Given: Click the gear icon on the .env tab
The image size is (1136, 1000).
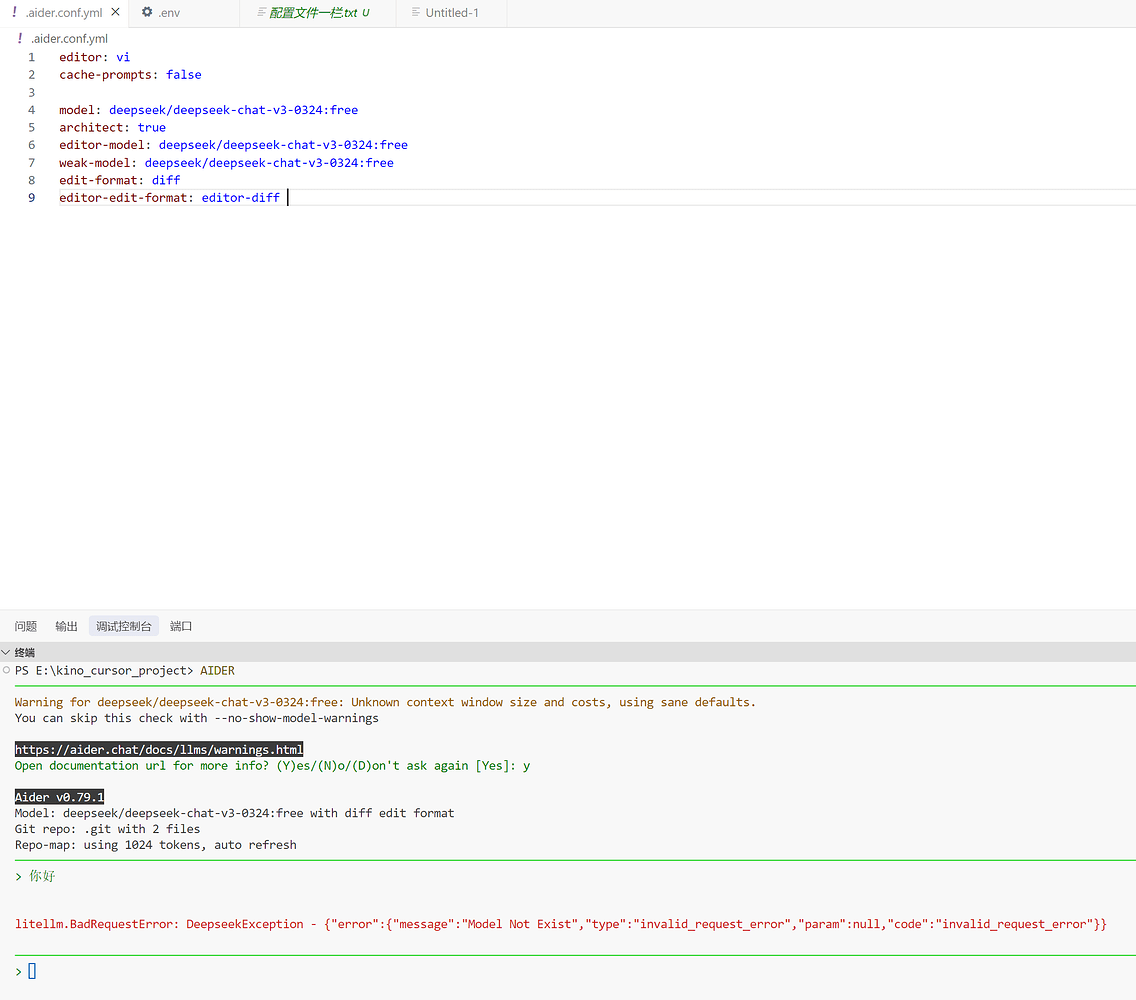Looking at the screenshot, I should pos(147,12).
